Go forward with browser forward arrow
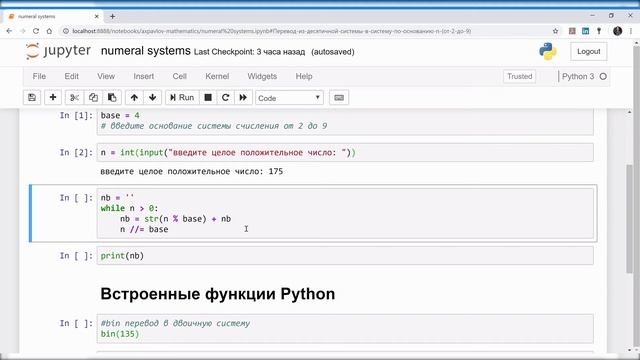Viewport: 640px width, 360px height. pos(22,31)
